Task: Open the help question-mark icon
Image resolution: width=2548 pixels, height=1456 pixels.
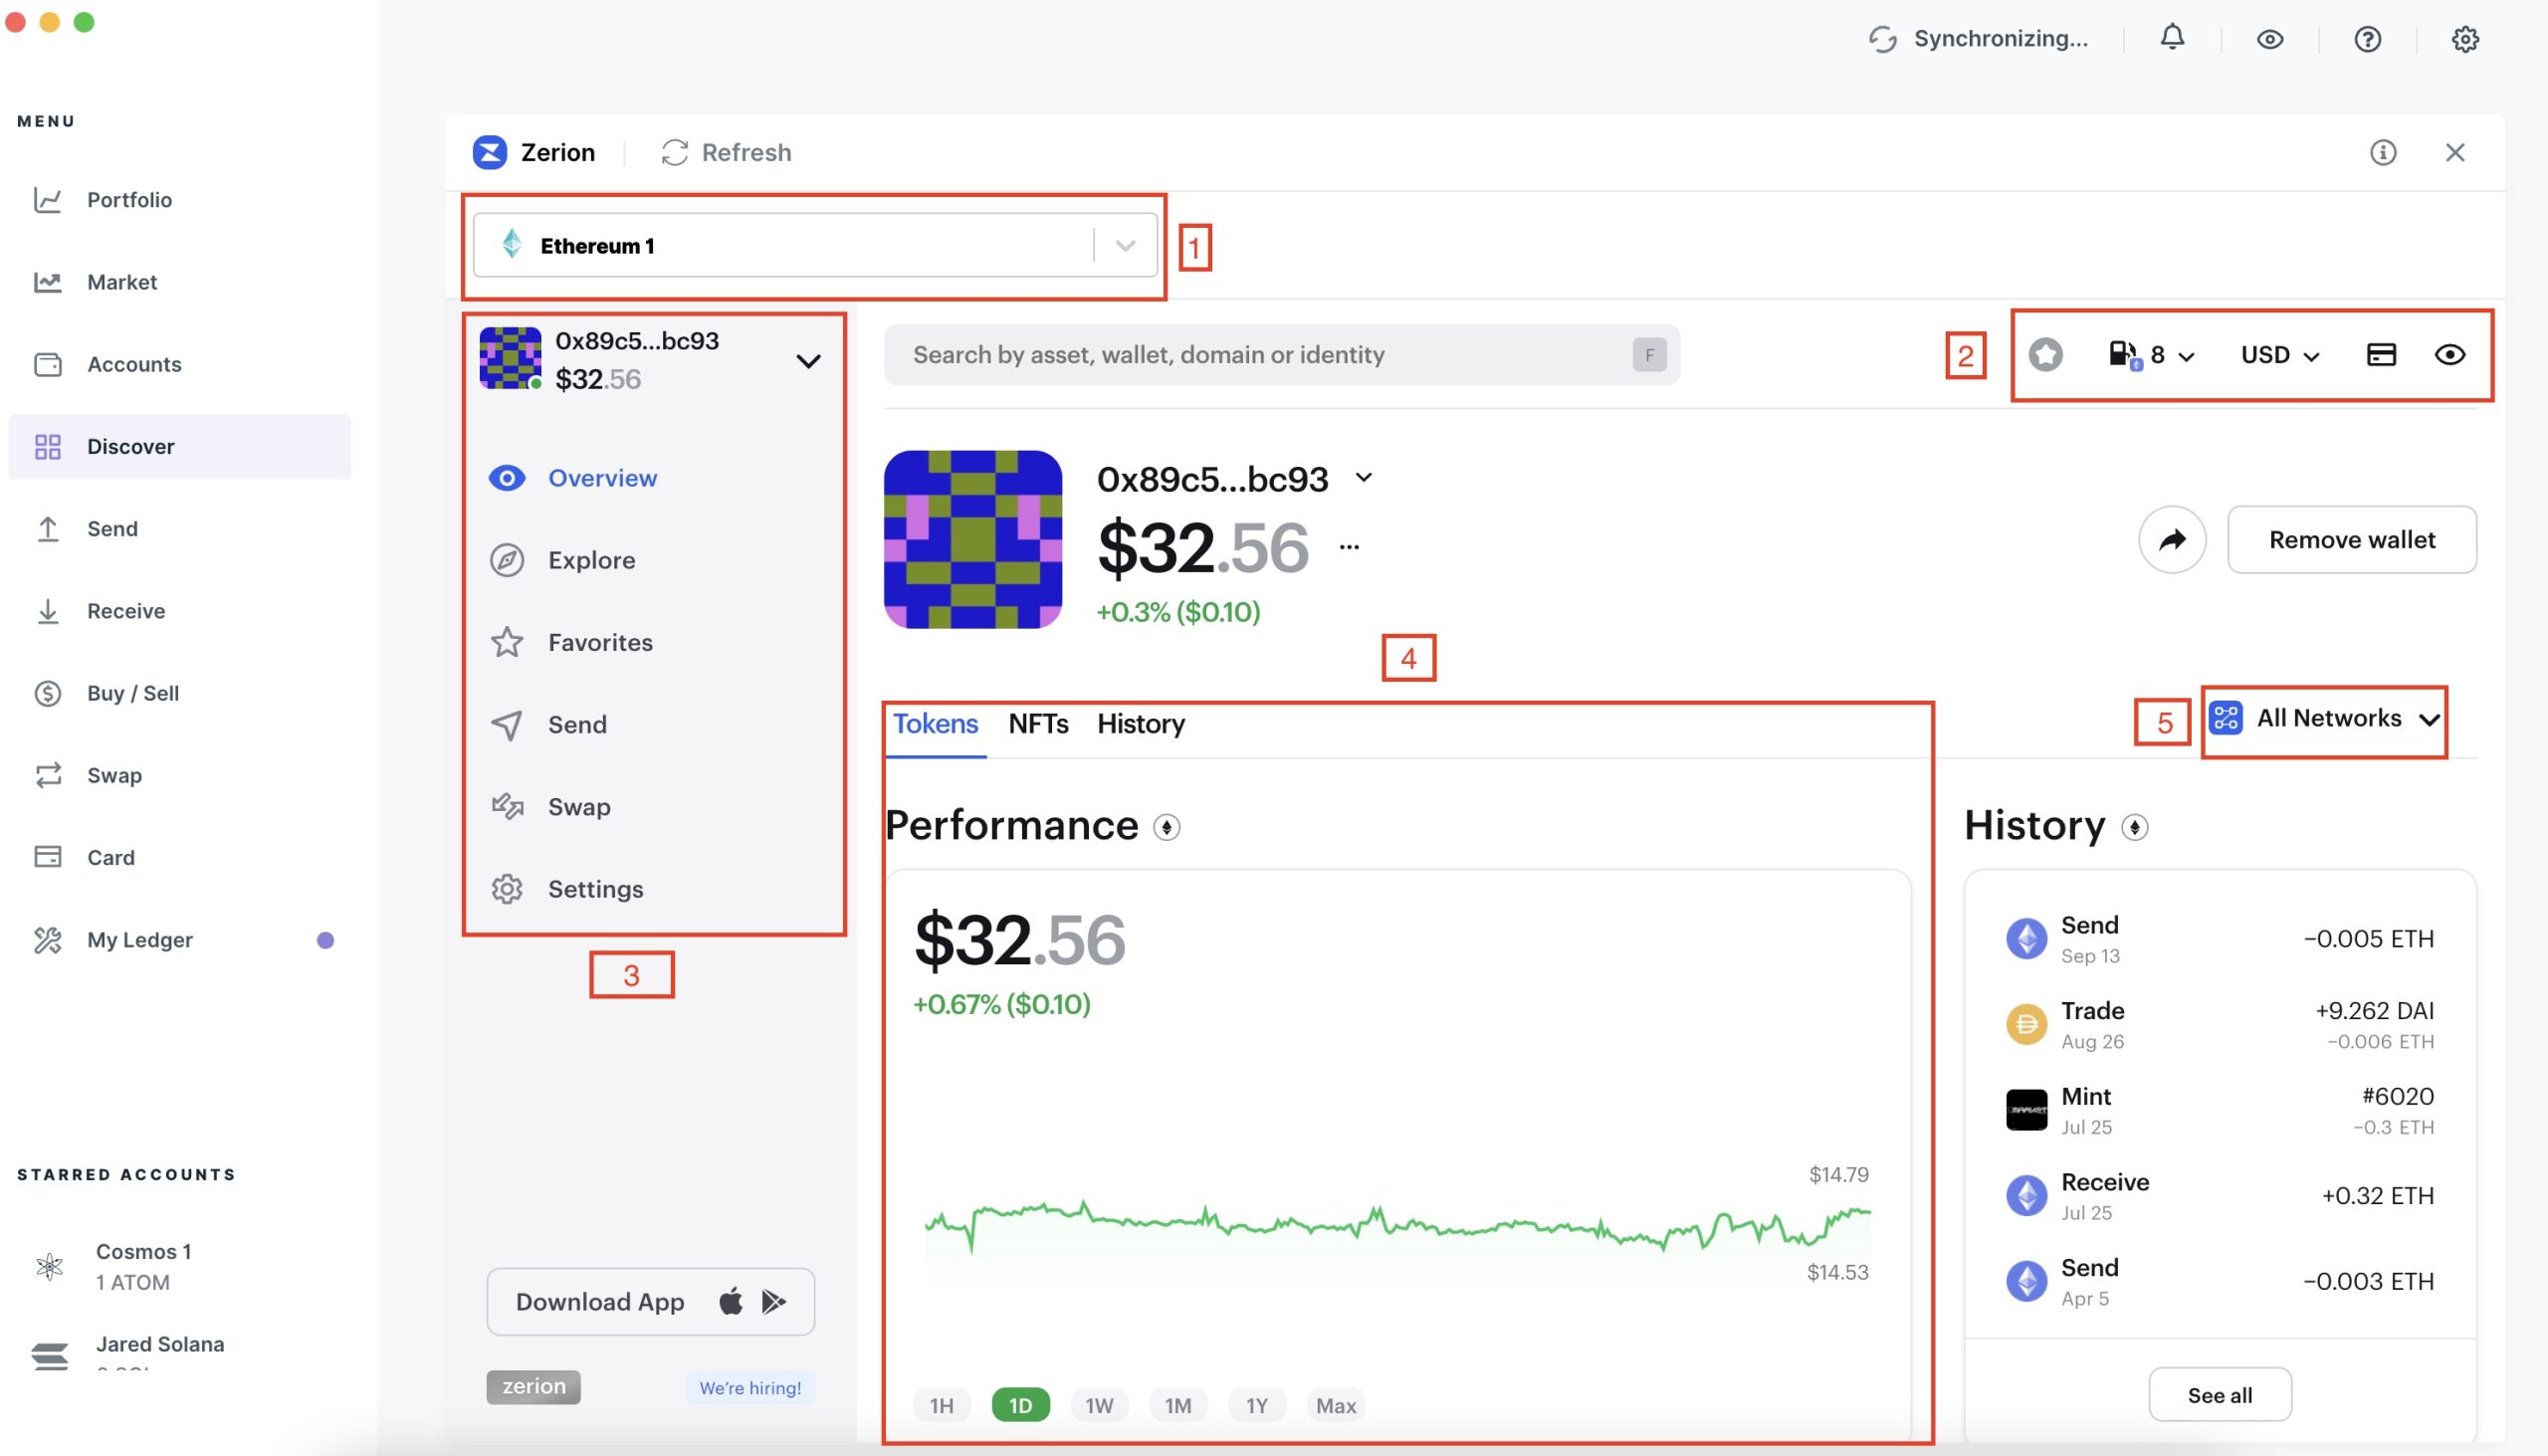Action: (2366, 39)
